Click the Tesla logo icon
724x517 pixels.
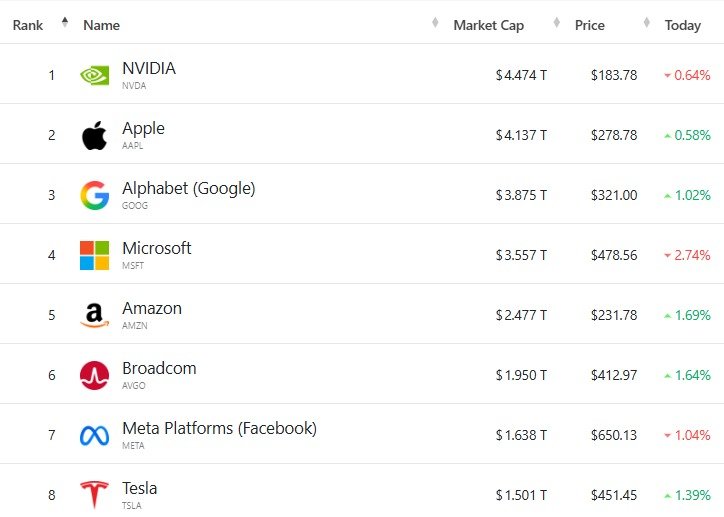click(94, 494)
